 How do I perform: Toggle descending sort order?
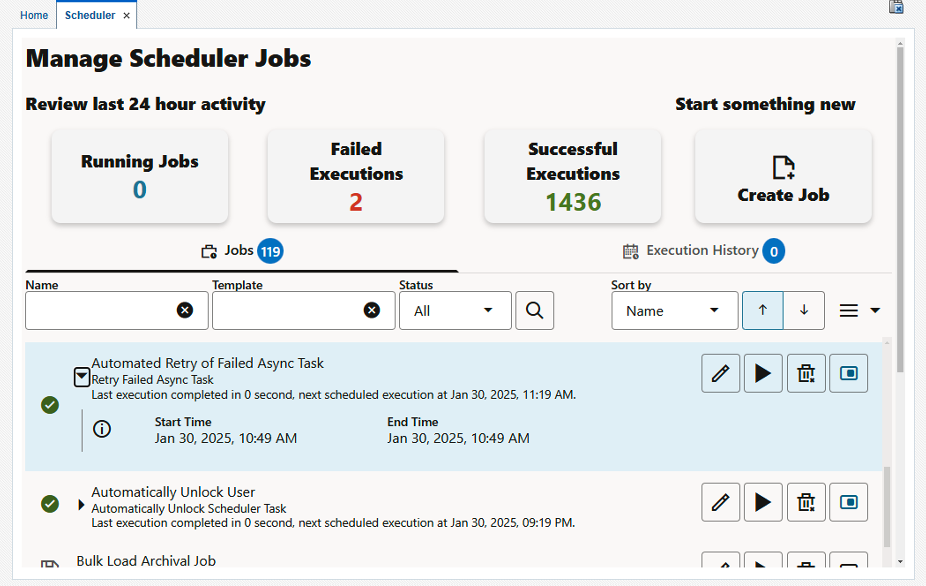803,310
